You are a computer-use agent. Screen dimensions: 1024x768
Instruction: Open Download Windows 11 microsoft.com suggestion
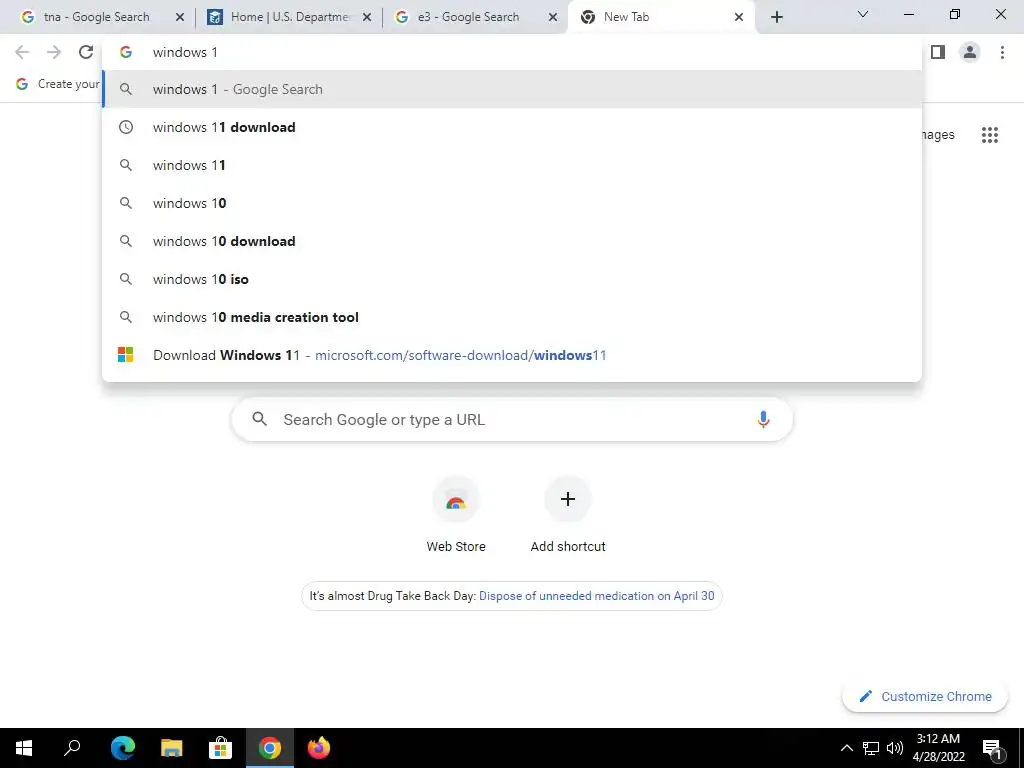[x=512, y=355]
